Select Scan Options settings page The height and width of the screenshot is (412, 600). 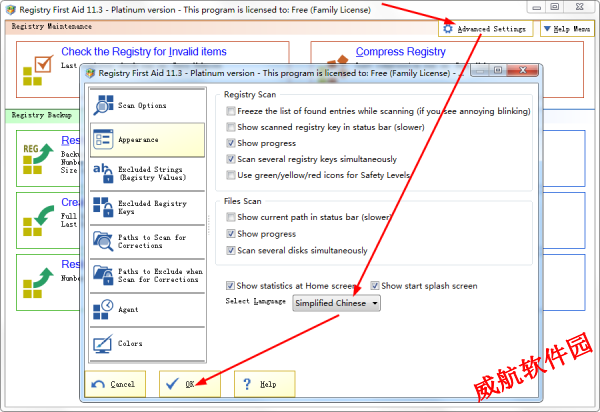147,105
